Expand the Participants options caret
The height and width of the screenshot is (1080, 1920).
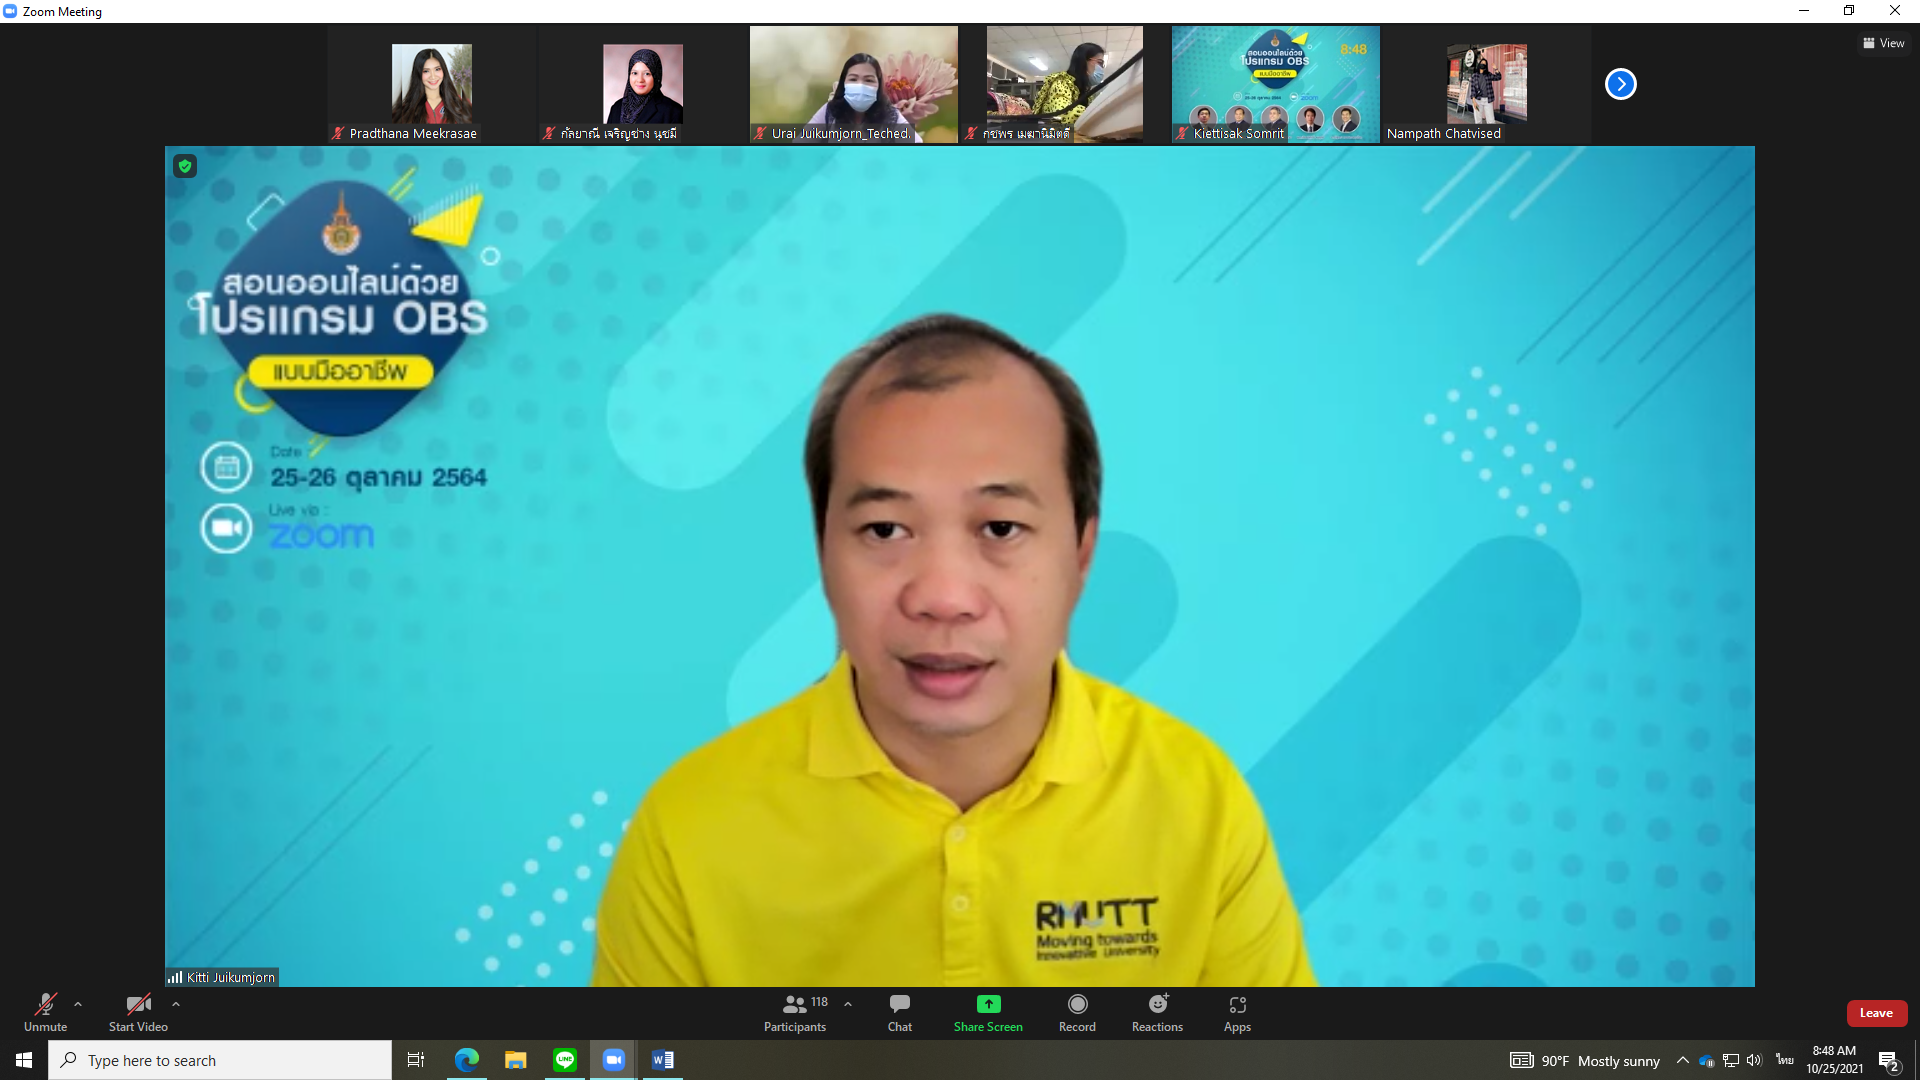click(848, 1004)
